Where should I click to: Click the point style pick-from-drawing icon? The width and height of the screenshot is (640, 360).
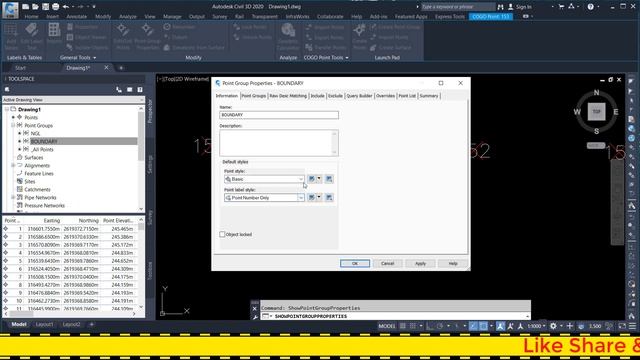(329, 179)
